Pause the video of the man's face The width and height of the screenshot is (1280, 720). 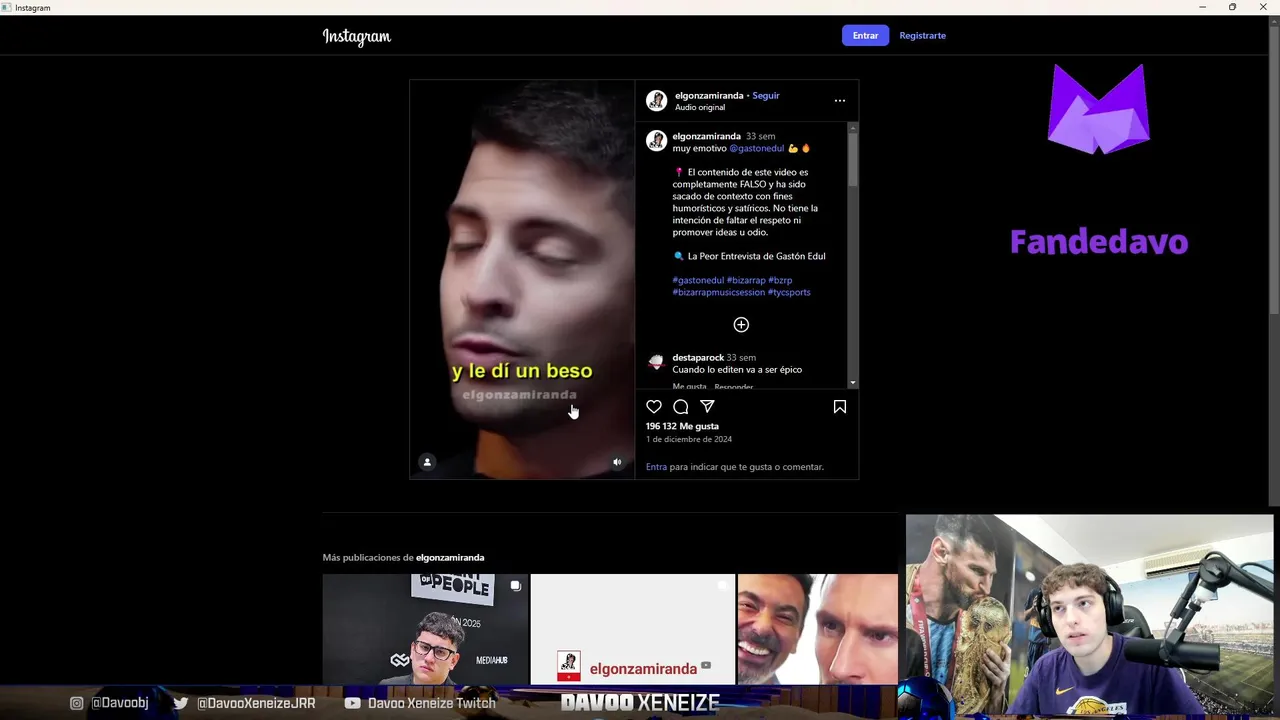(522, 279)
